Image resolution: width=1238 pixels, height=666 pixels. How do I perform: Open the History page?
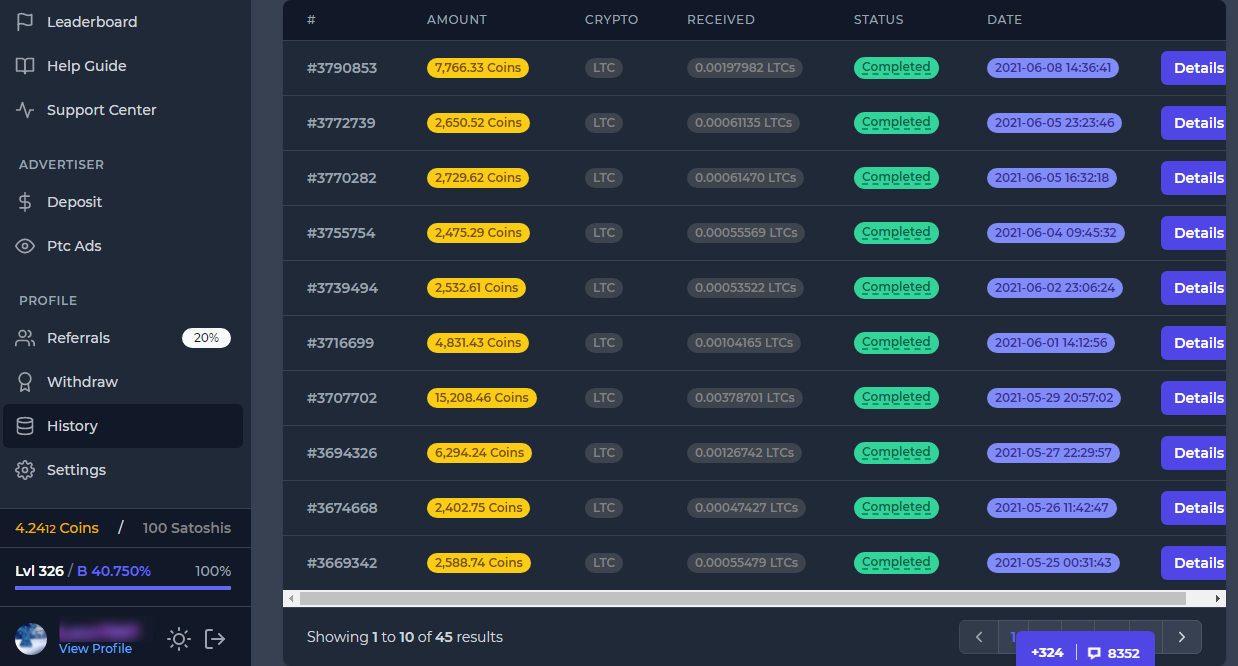[x=122, y=426]
